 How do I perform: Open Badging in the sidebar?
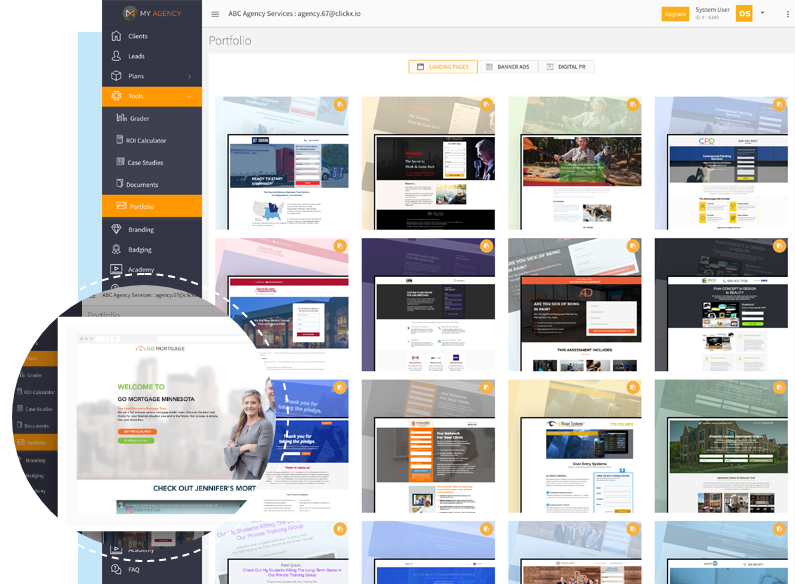point(152,249)
